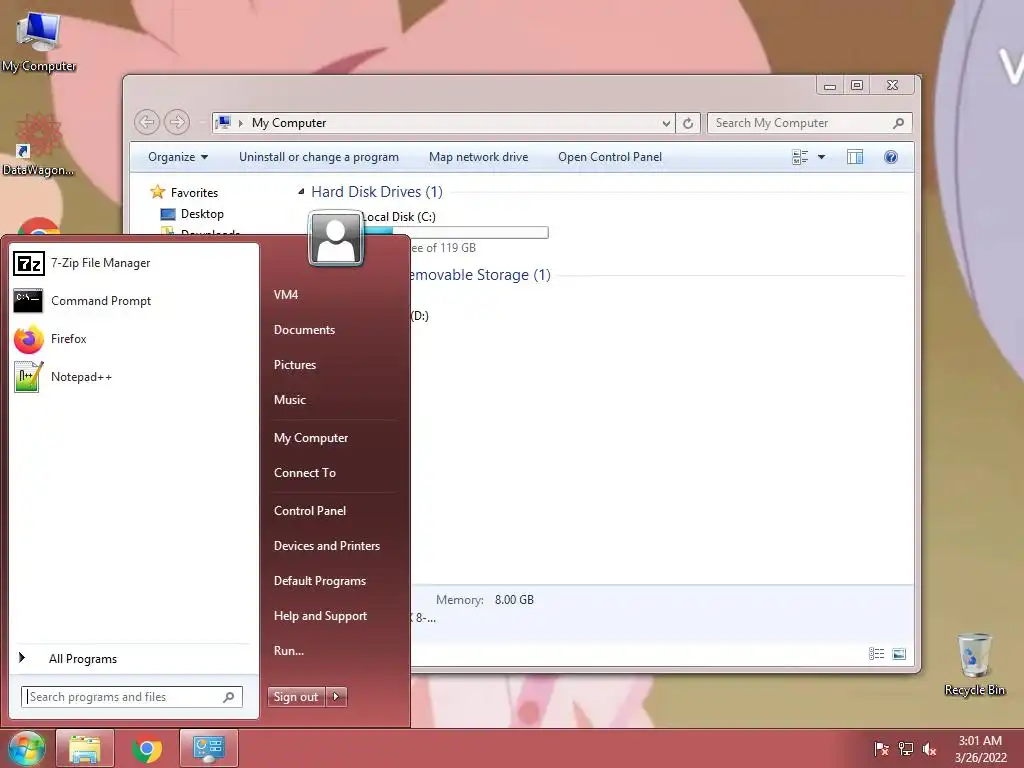The width and height of the screenshot is (1024, 768).
Task: Click Map network drive
Action: tap(479, 157)
